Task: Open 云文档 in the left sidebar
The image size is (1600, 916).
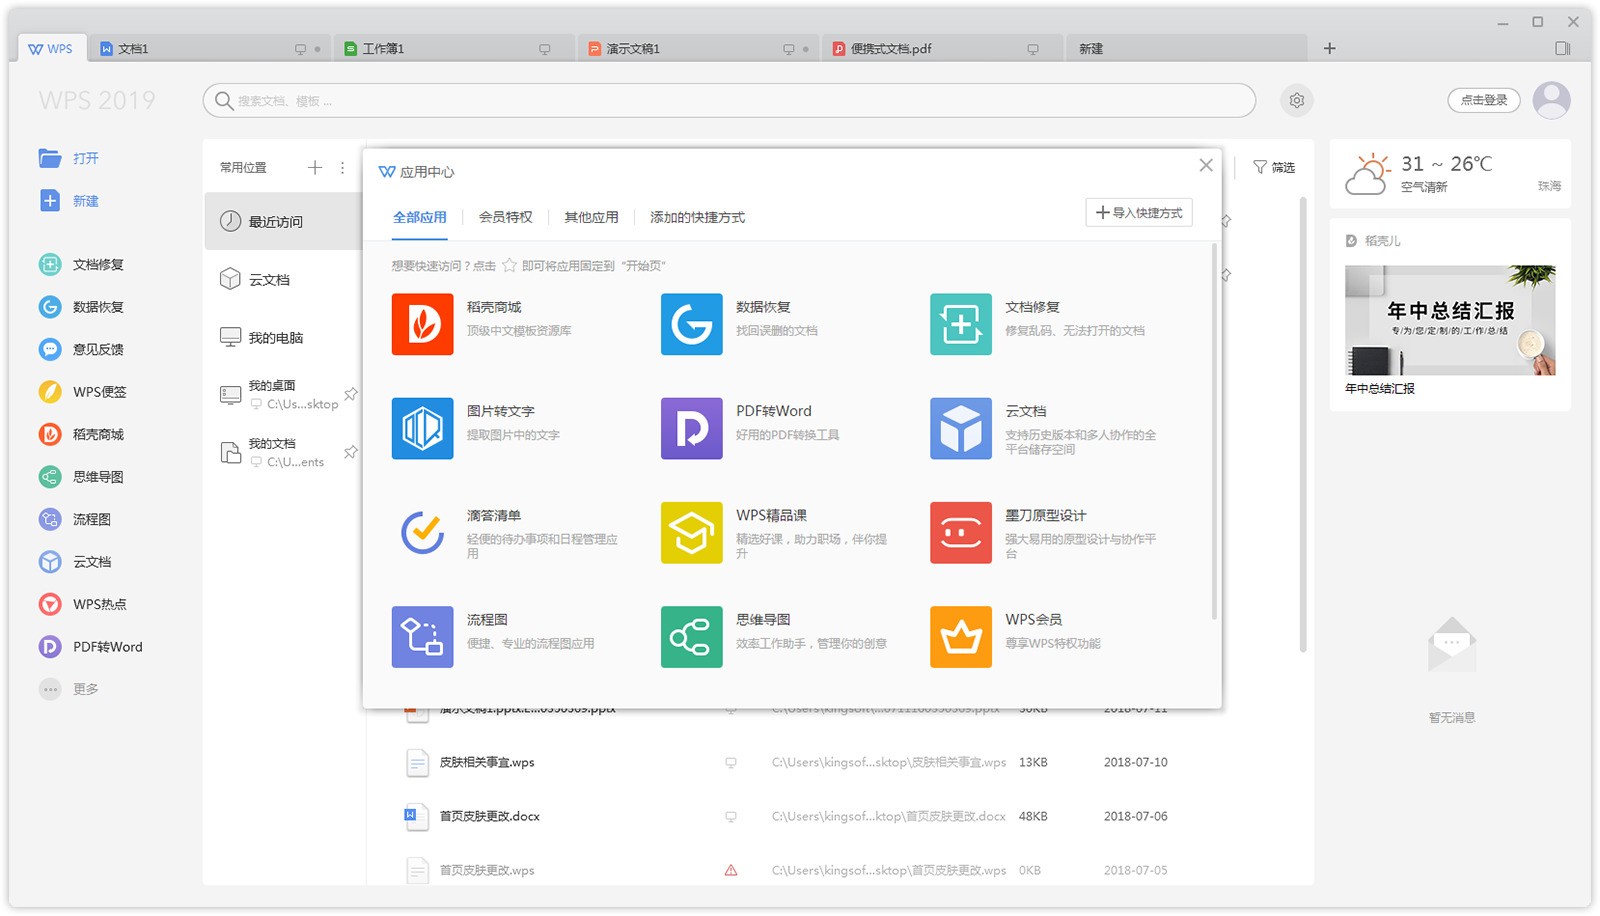Action: [75, 562]
